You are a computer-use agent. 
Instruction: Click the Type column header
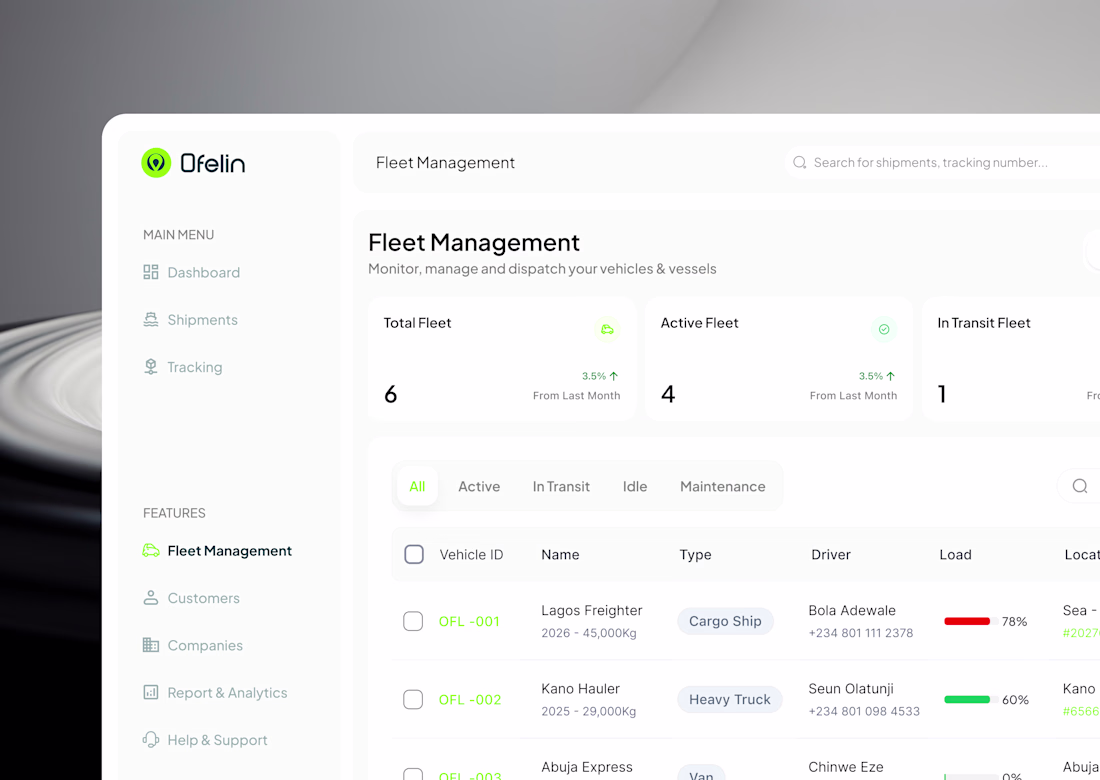(695, 554)
